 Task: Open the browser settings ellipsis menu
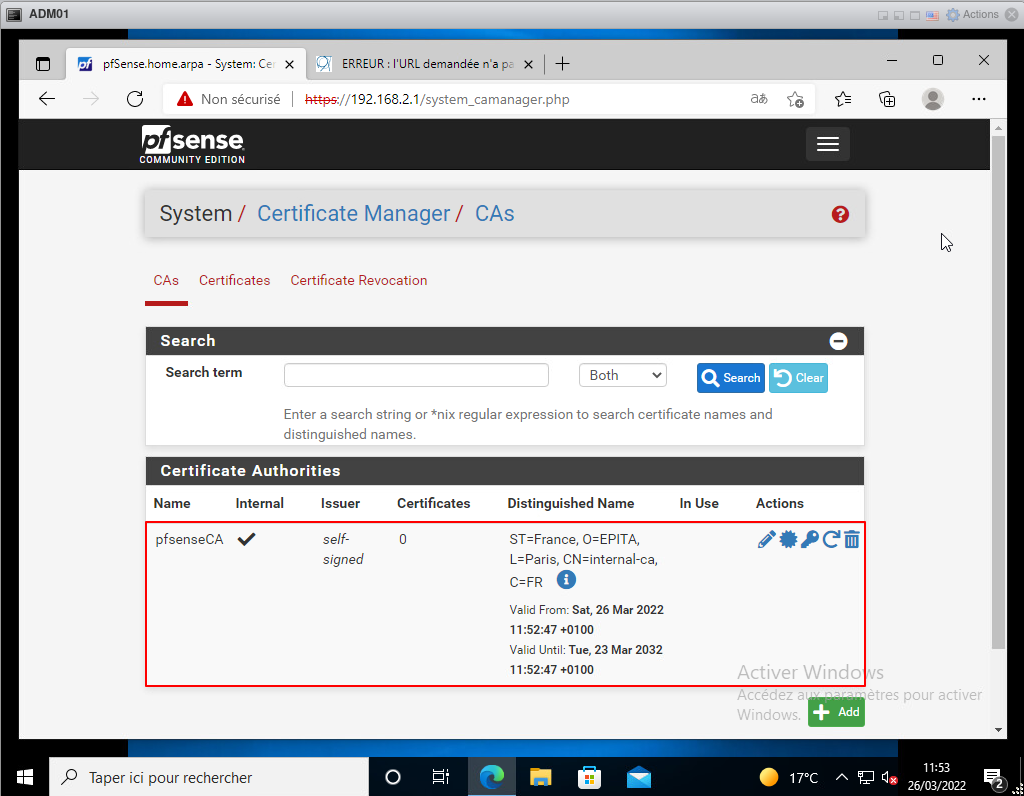point(979,99)
